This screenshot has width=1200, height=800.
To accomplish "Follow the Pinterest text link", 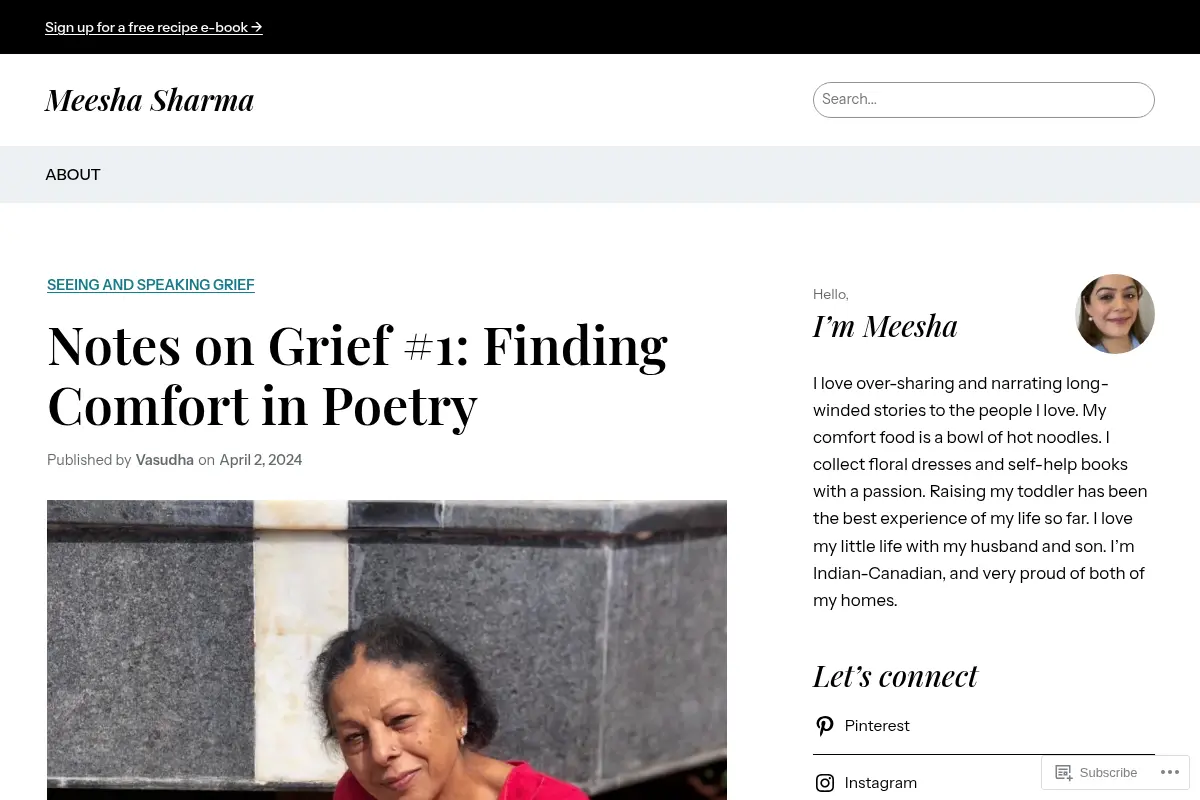I will (x=877, y=726).
